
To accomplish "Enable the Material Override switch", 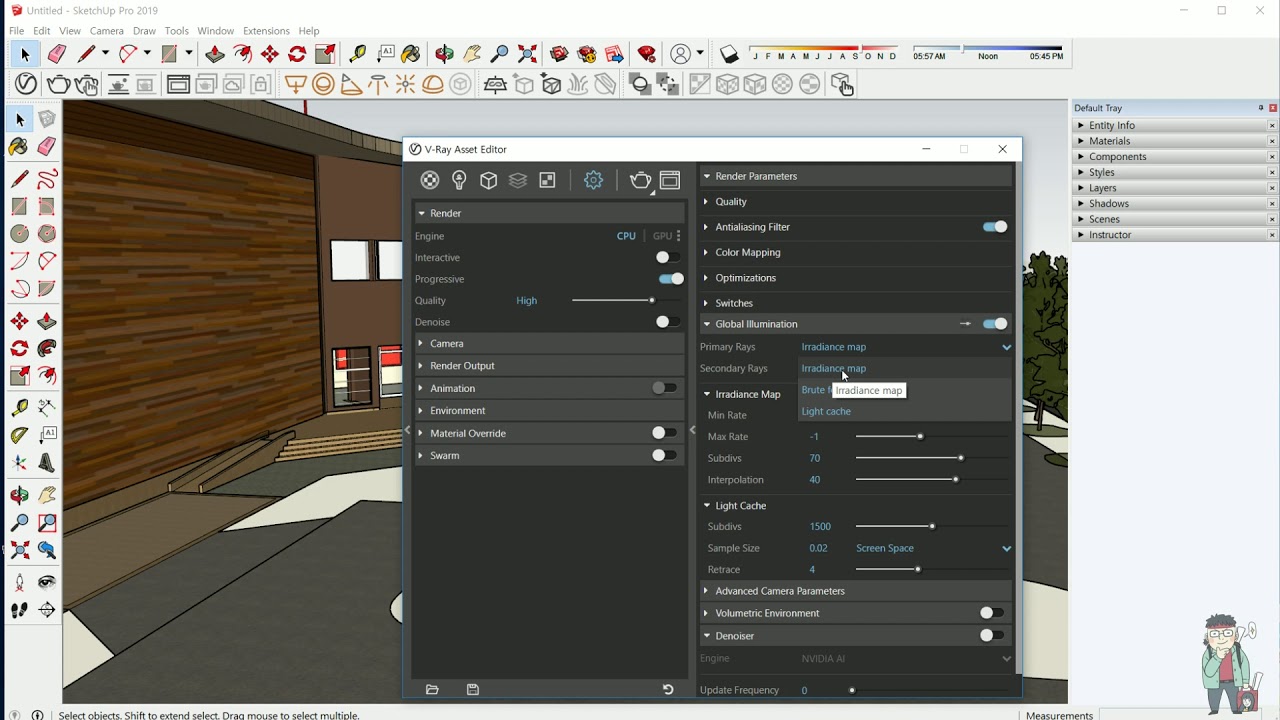I will pyautogui.click(x=664, y=433).
